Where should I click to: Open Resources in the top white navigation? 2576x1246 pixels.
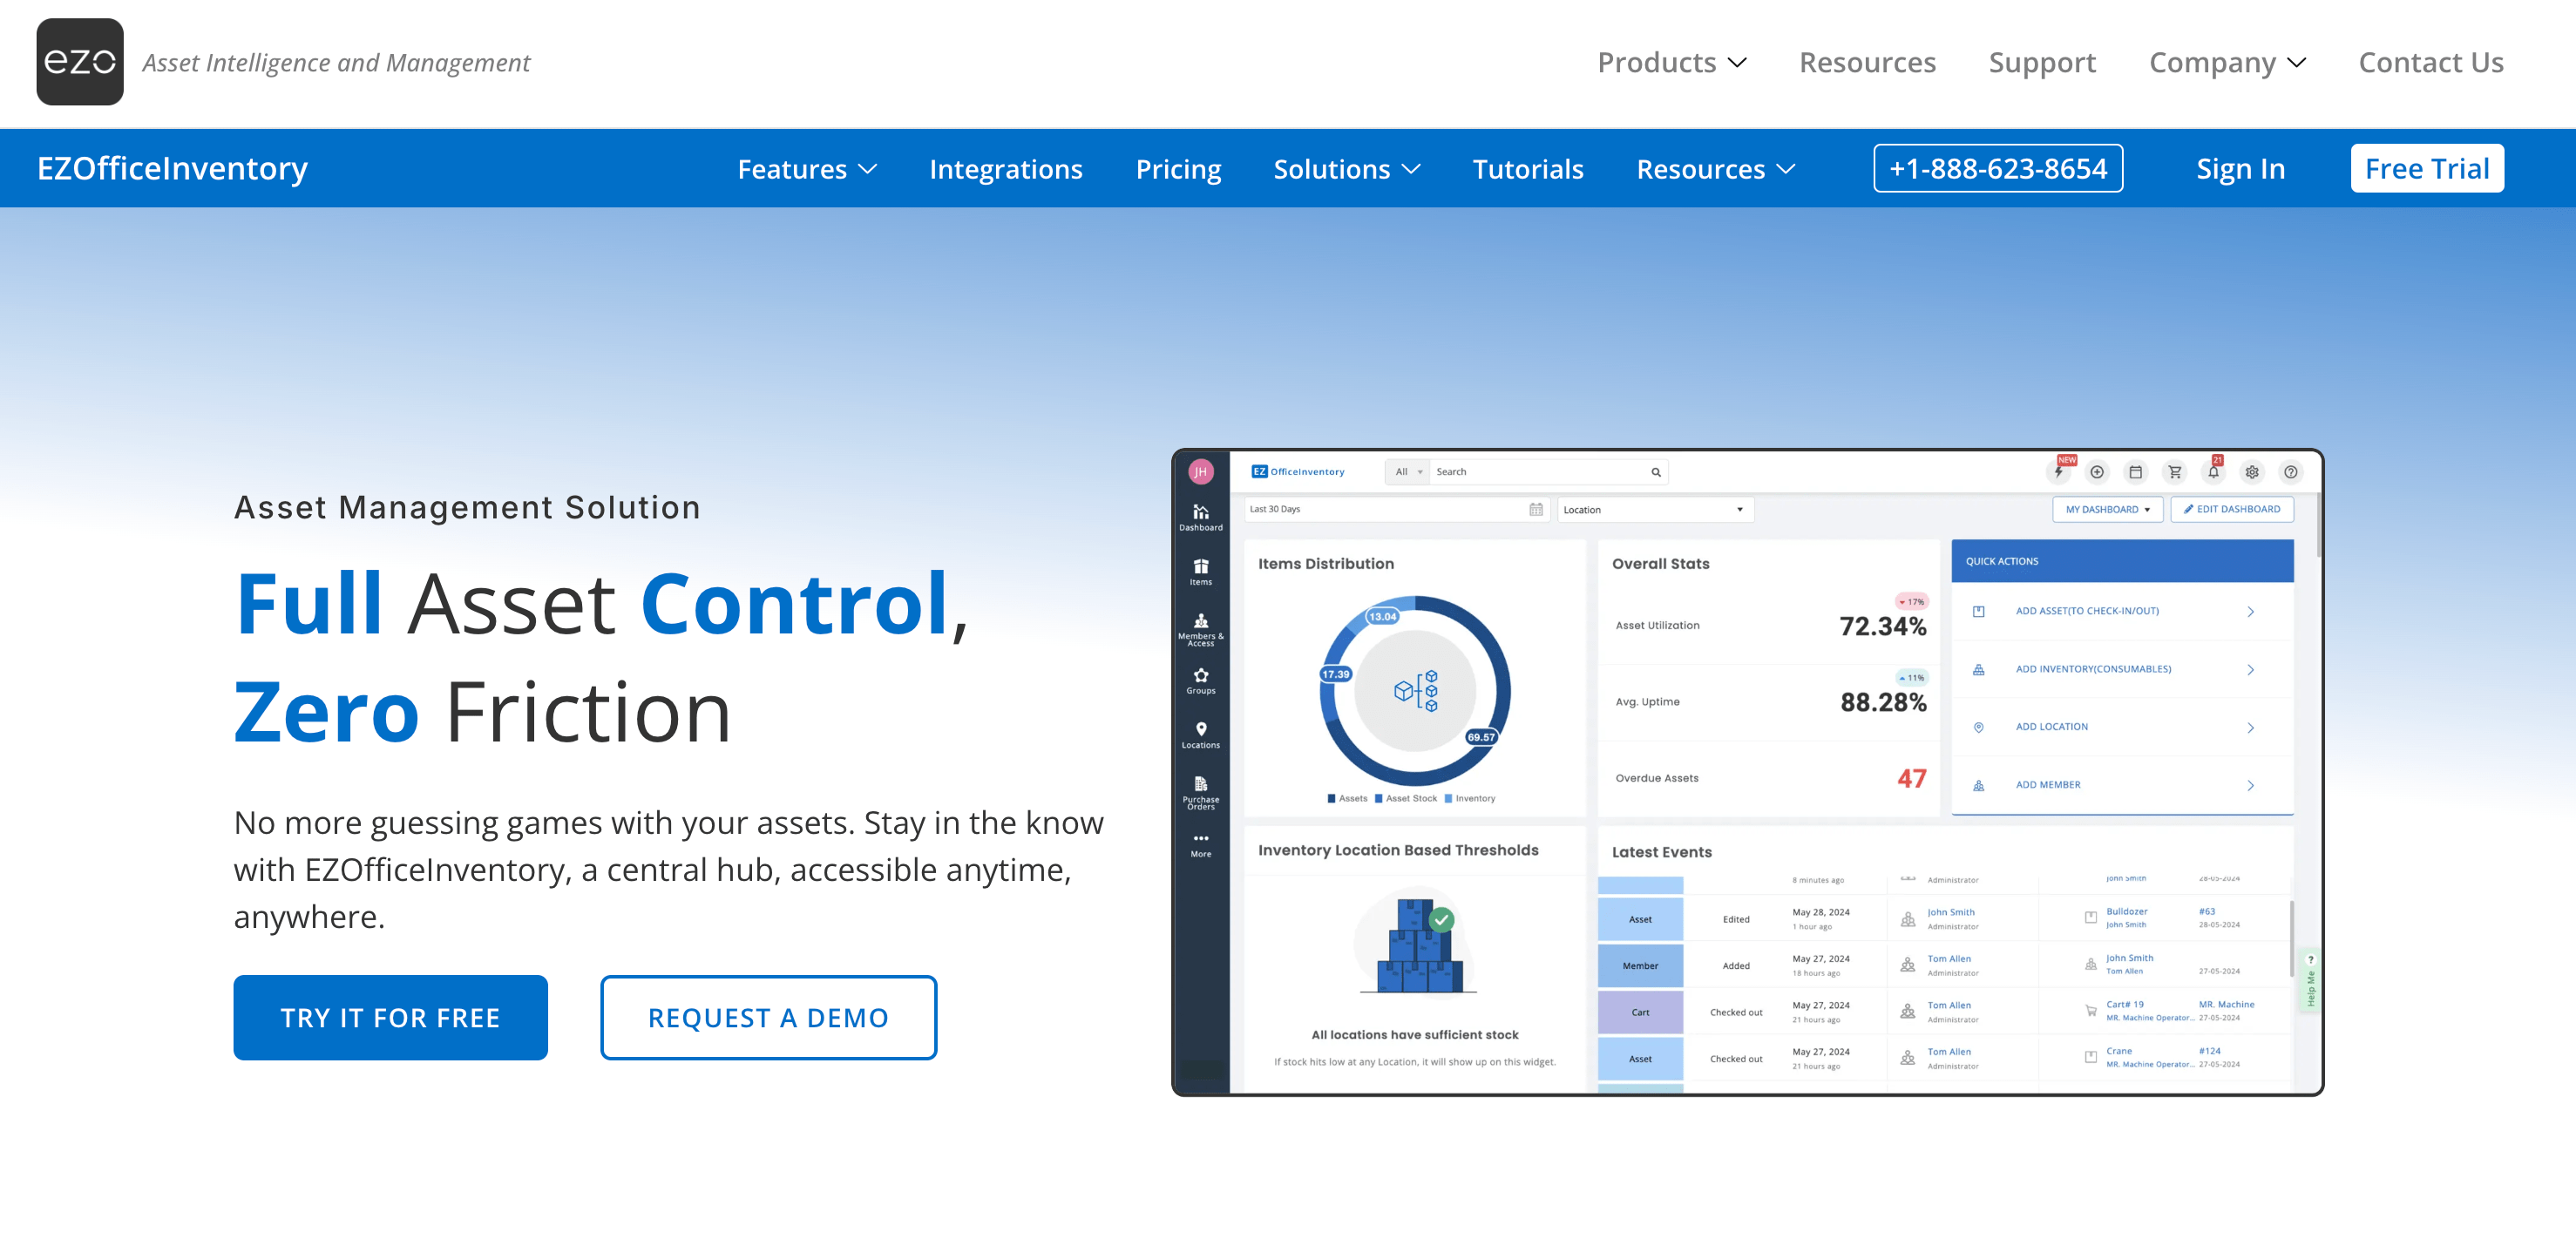[1867, 62]
